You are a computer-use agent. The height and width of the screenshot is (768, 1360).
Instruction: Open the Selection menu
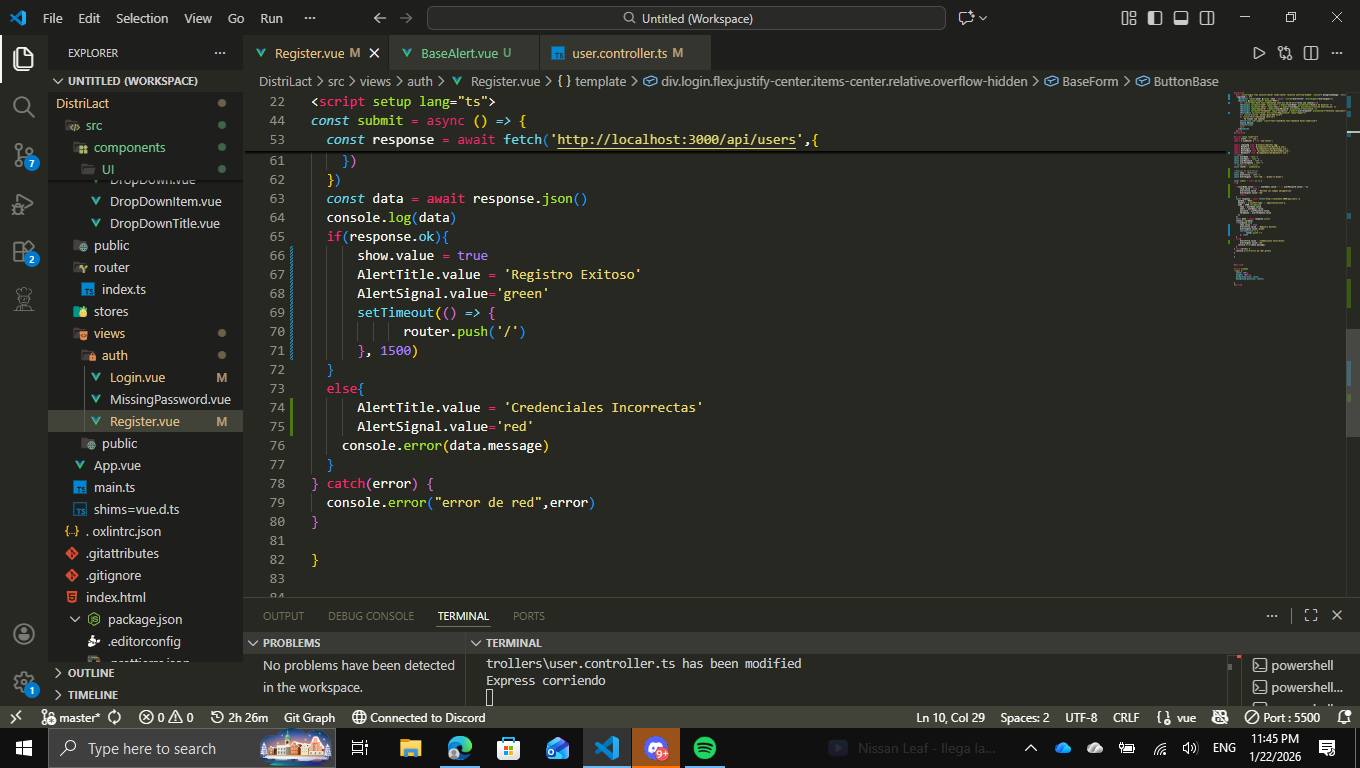(142, 18)
